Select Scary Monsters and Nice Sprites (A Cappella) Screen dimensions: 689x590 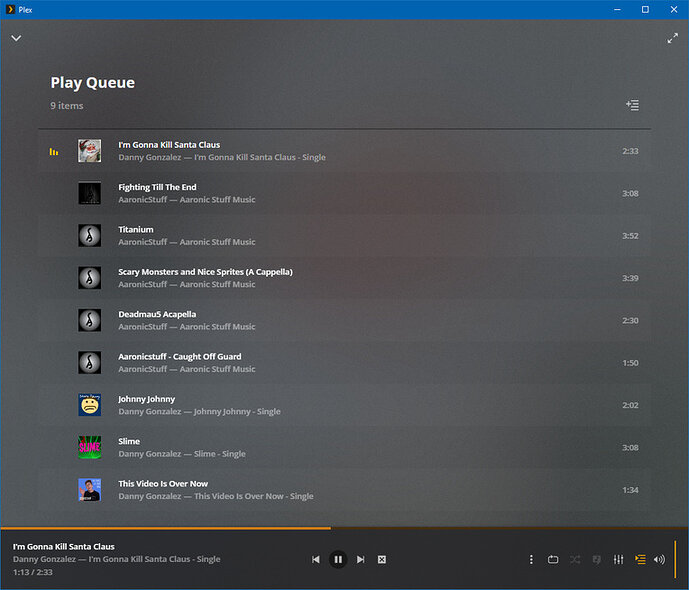[x=205, y=272]
